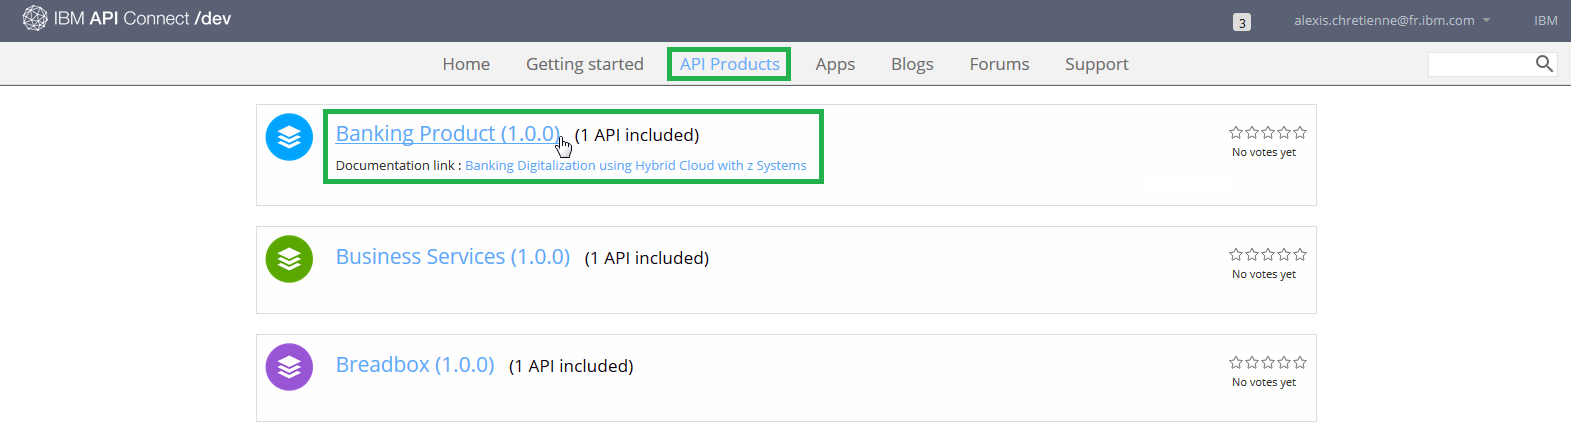Open the notification badge showing 3
Screen dimensions: 1571x434
coord(1242,22)
